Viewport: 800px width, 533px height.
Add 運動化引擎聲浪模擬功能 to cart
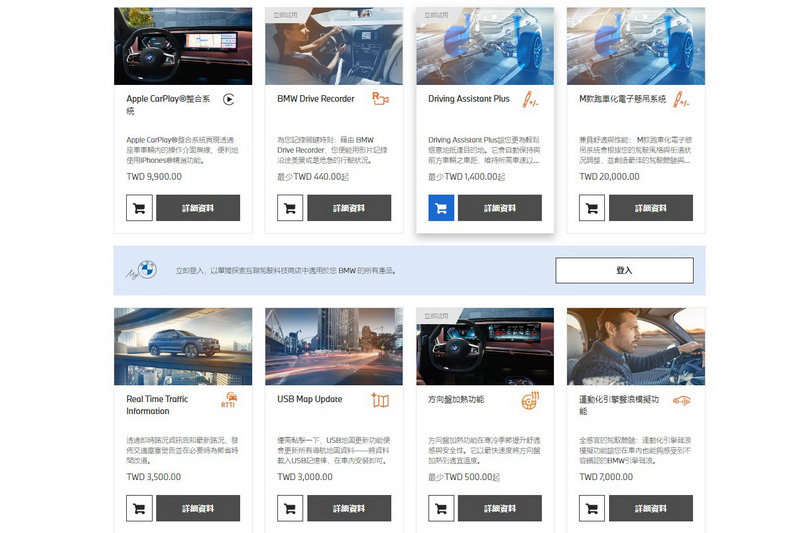(x=592, y=508)
